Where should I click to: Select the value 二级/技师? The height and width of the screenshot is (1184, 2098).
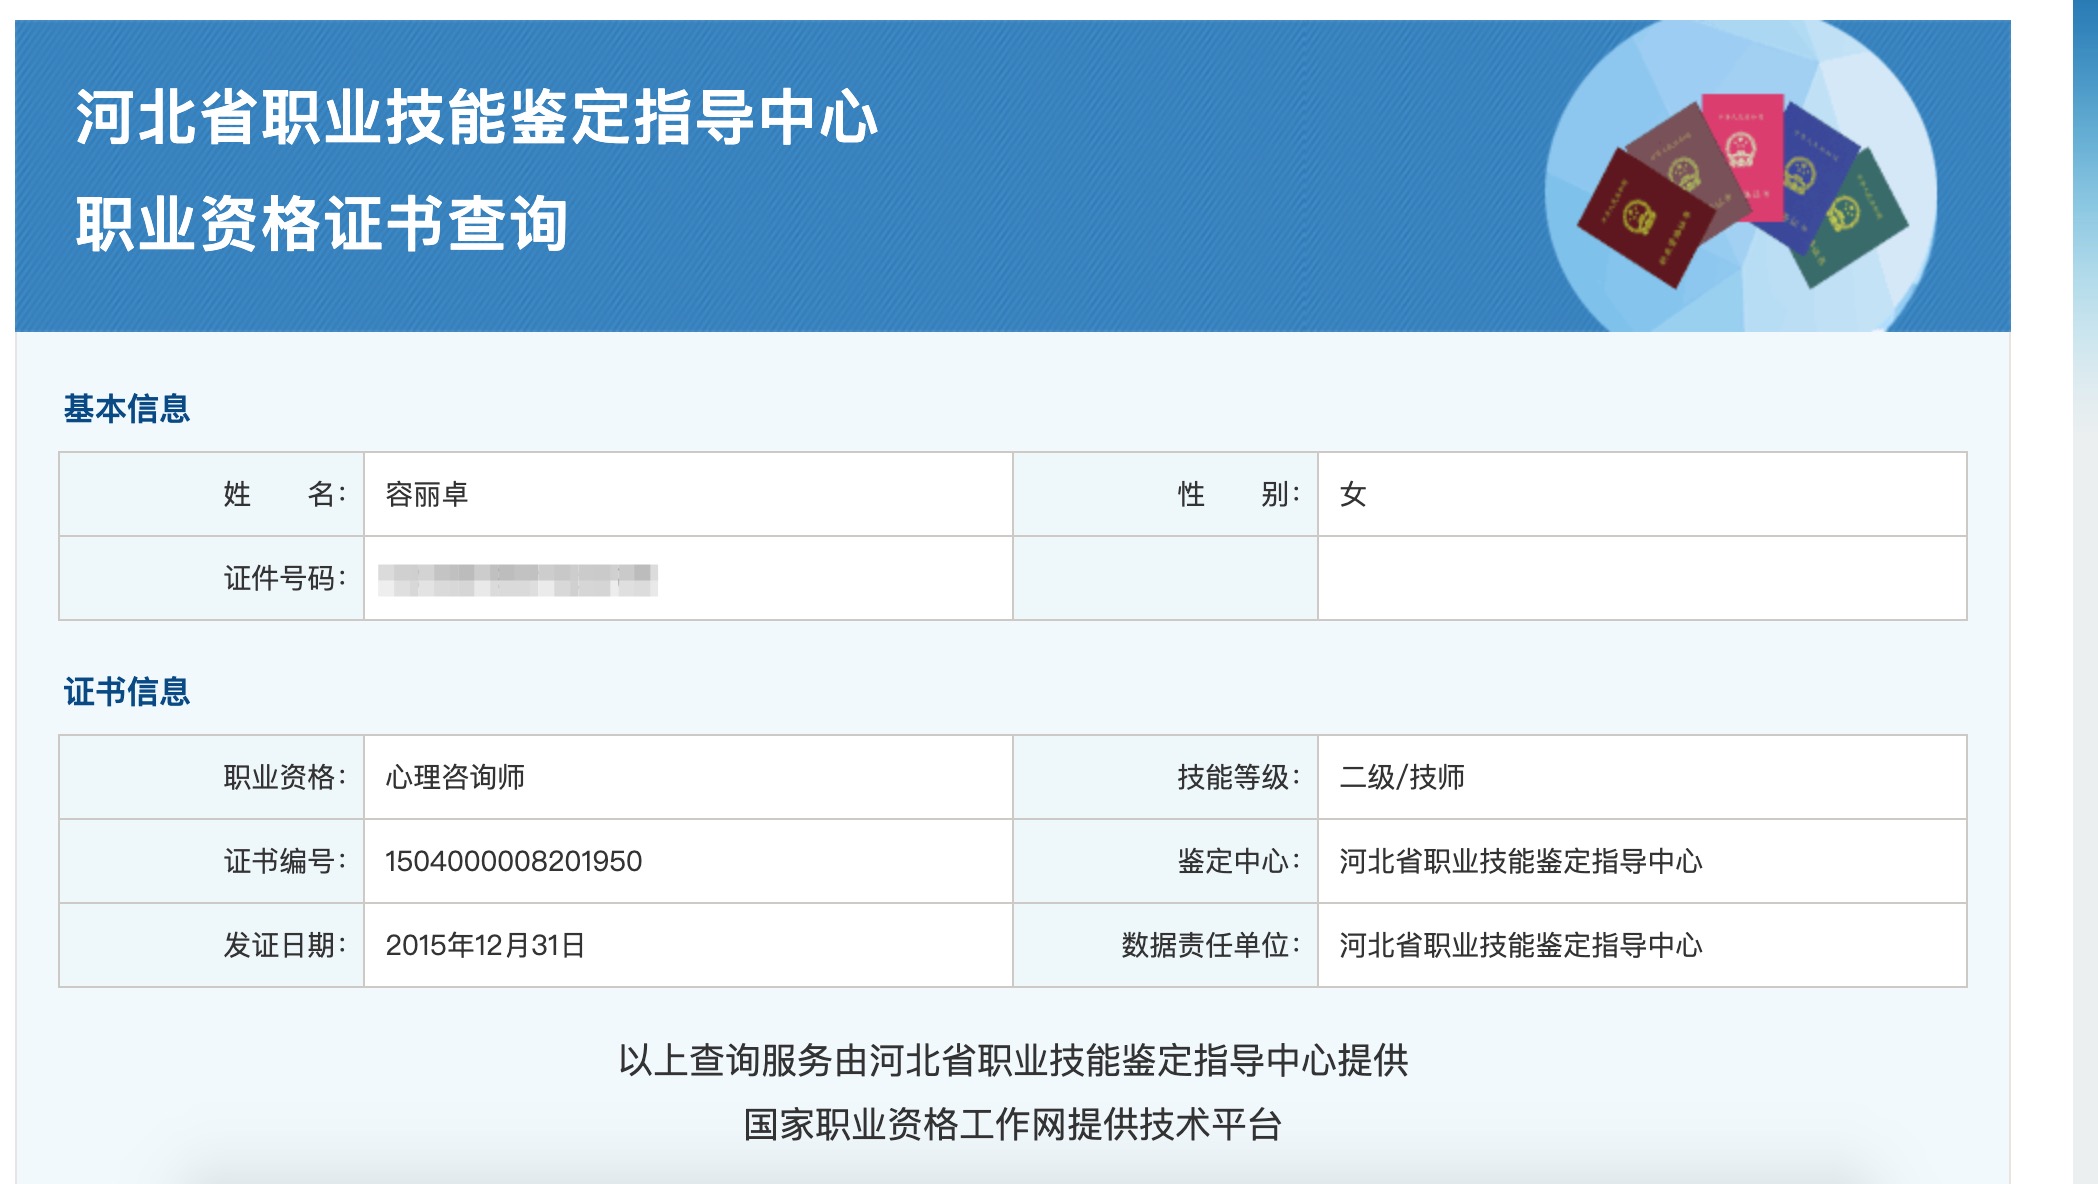coord(1402,777)
